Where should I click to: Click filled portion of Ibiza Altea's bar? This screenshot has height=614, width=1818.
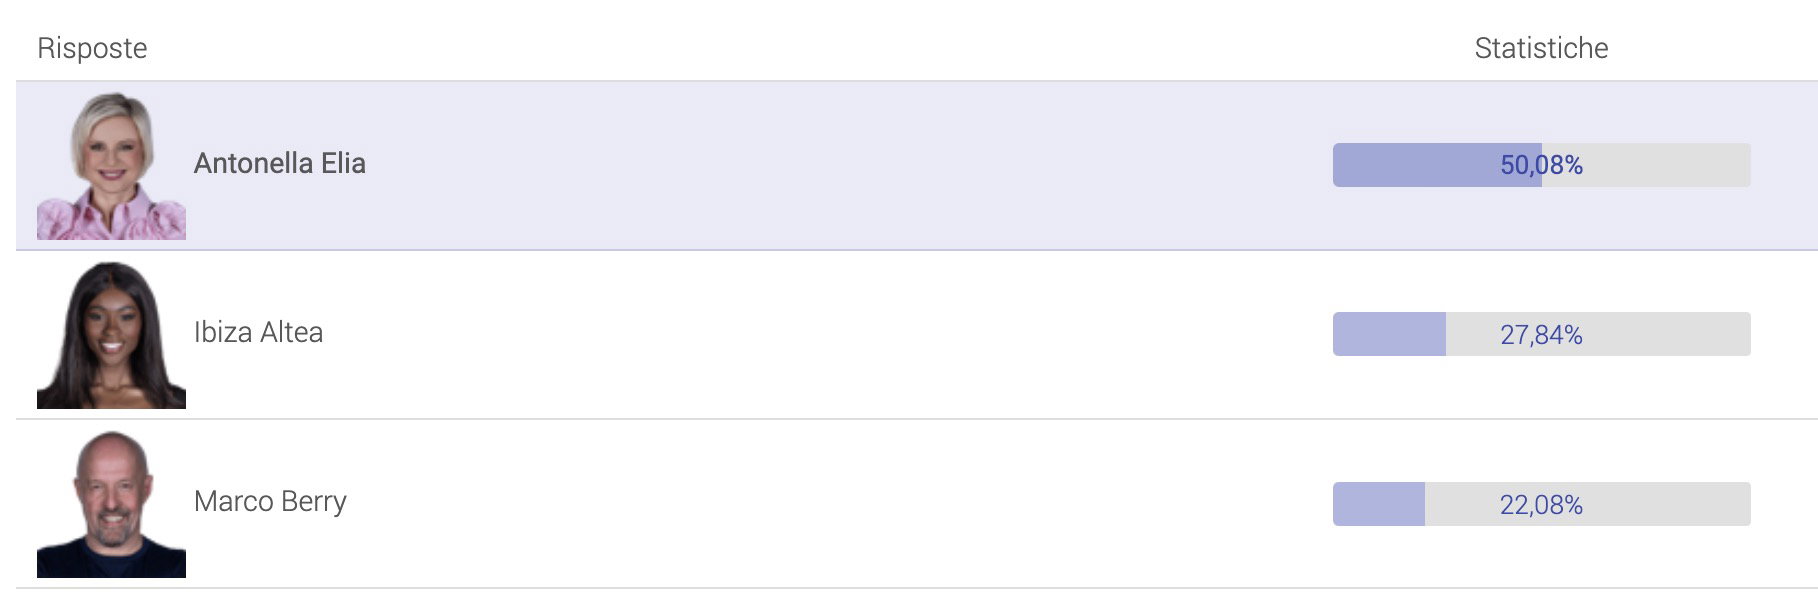pyautogui.click(x=1388, y=334)
